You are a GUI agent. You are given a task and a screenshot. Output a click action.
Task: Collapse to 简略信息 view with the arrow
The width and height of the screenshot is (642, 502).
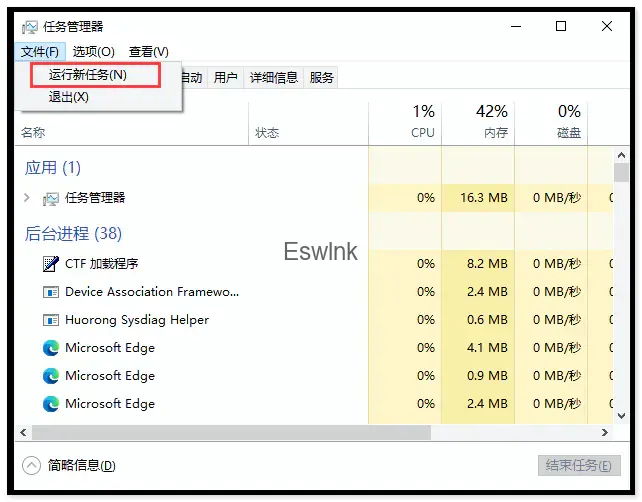[31, 465]
